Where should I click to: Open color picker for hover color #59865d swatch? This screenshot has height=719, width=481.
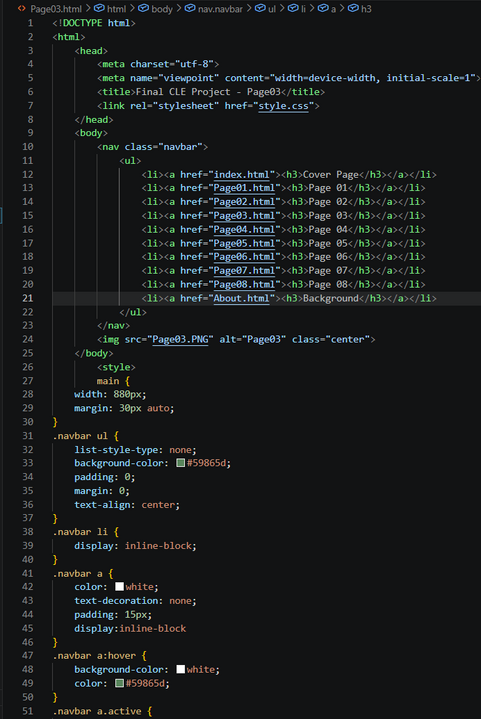[119, 683]
